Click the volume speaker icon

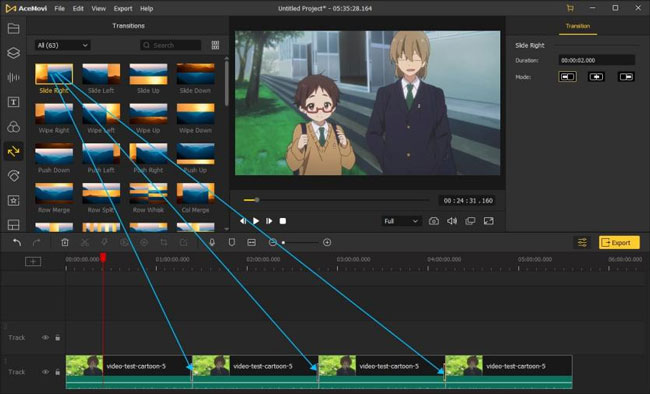click(452, 221)
